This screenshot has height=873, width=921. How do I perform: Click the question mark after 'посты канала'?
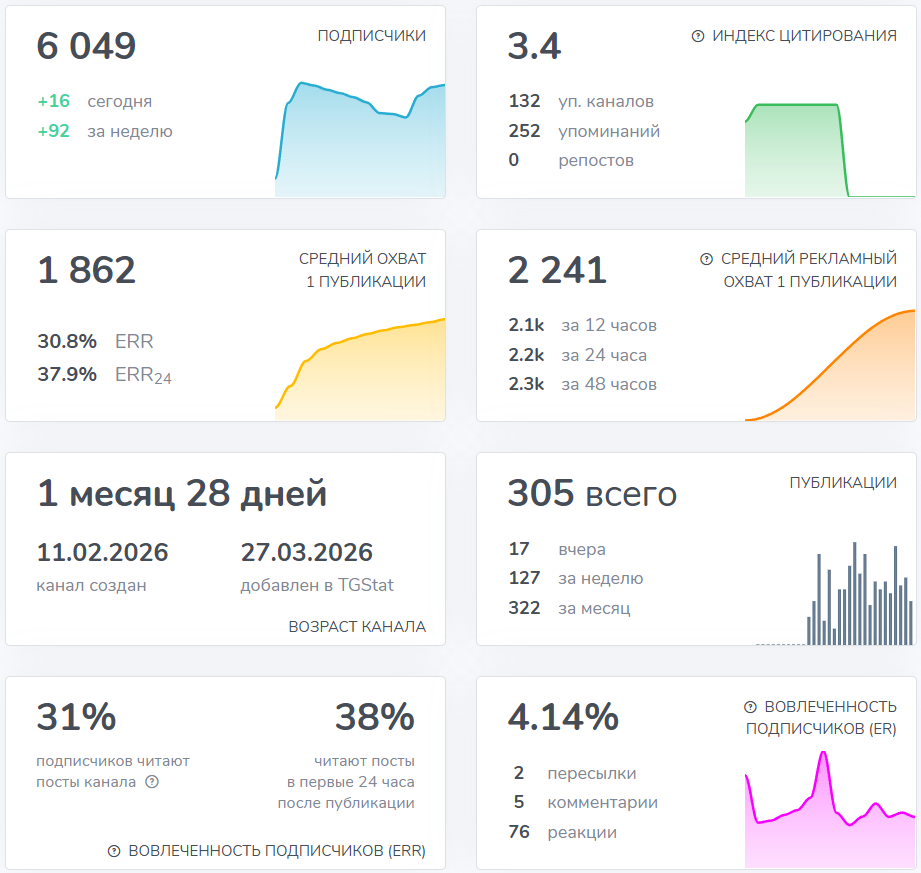pos(152,782)
